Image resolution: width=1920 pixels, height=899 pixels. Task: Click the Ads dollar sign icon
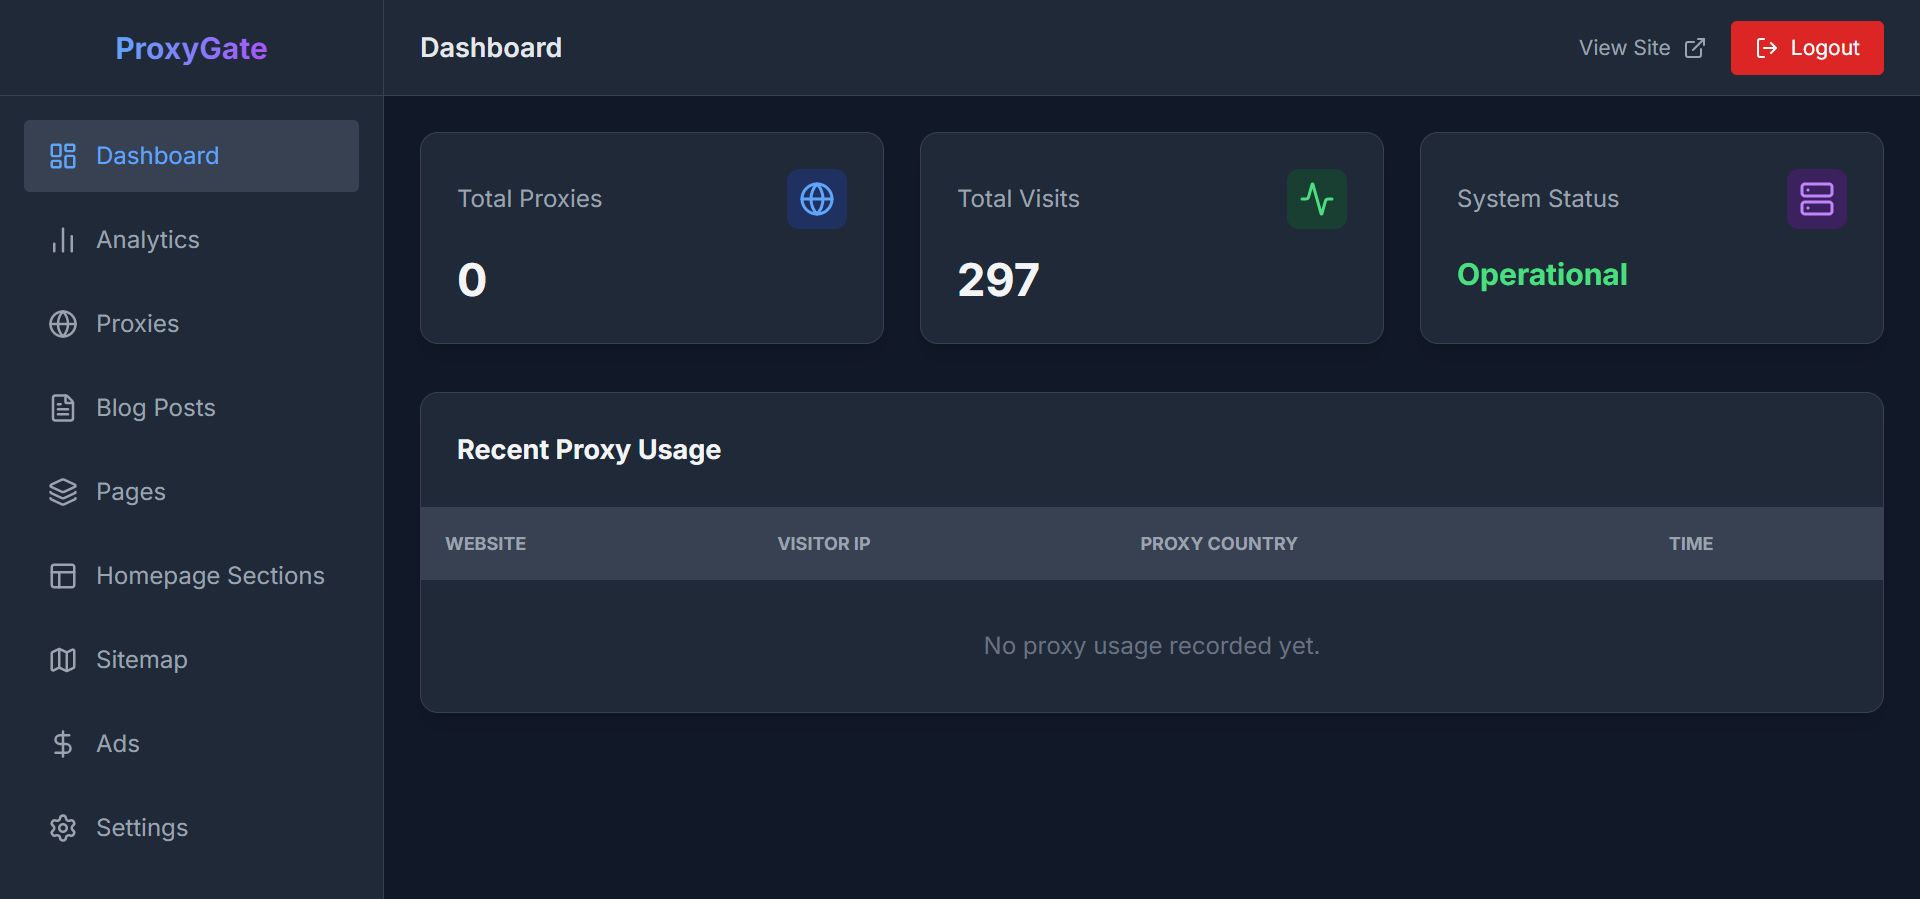(63, 744)
